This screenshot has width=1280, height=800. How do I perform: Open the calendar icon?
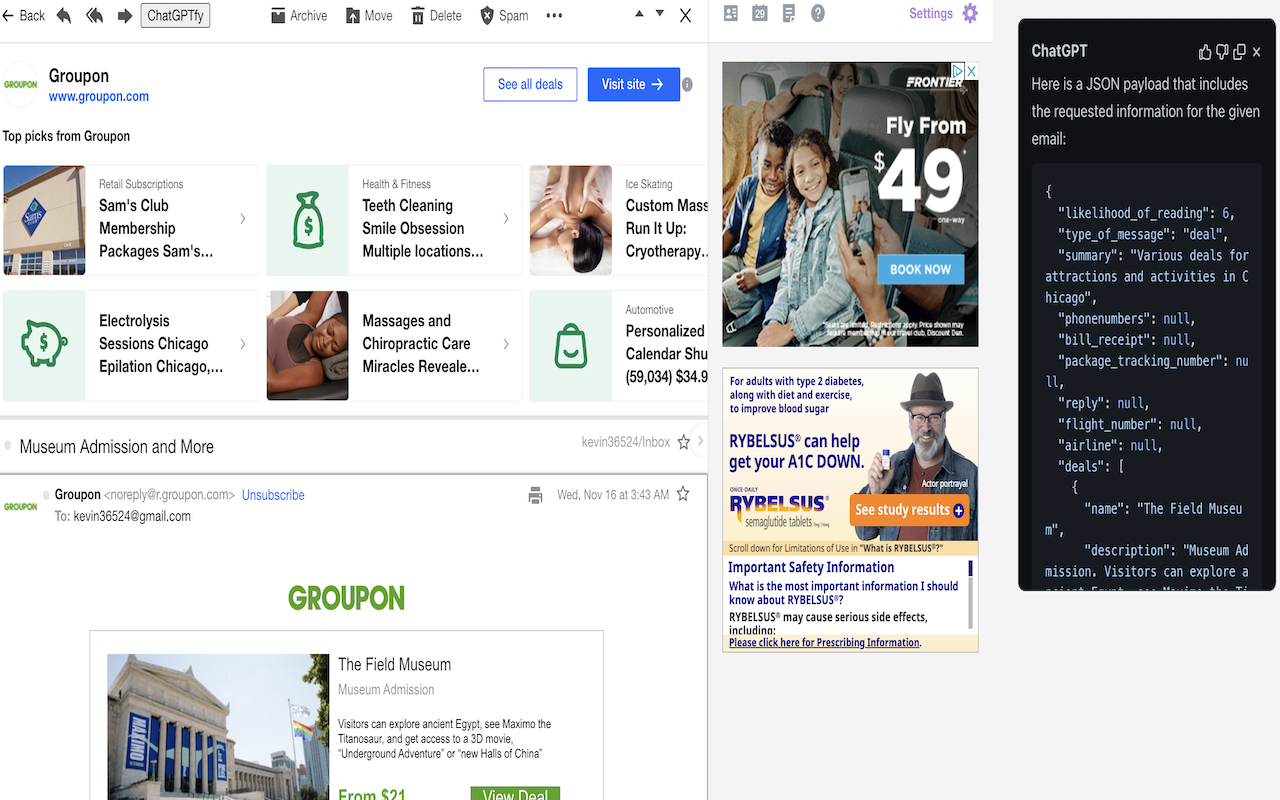(760, 14)
